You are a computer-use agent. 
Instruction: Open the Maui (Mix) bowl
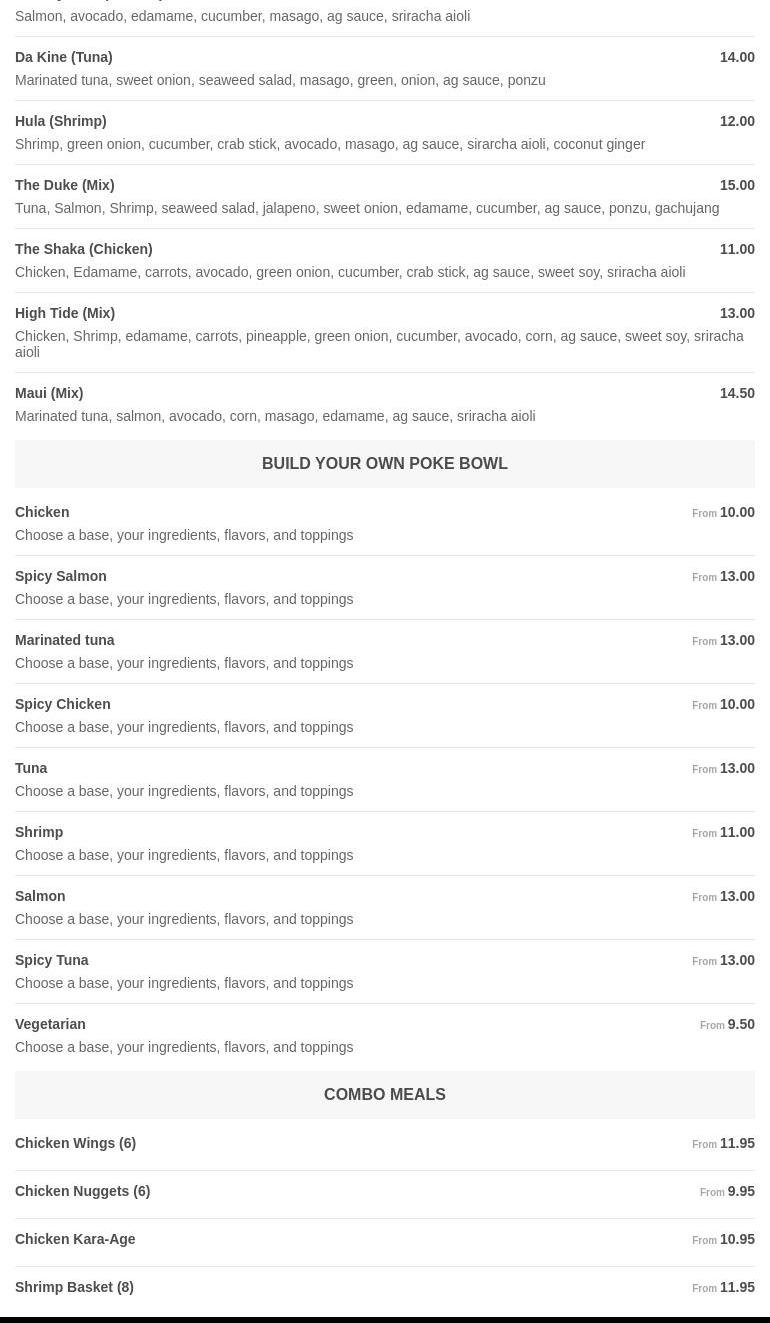[49, 394]
